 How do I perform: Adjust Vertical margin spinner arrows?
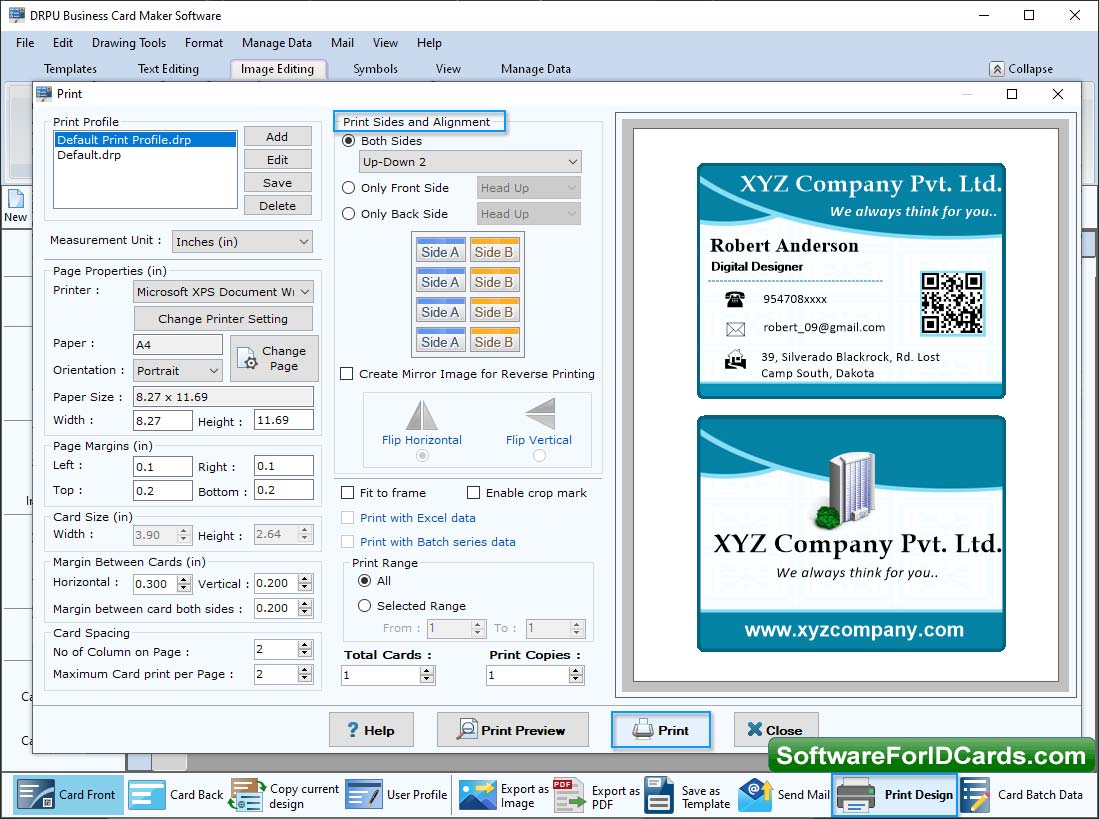(305, 583)
